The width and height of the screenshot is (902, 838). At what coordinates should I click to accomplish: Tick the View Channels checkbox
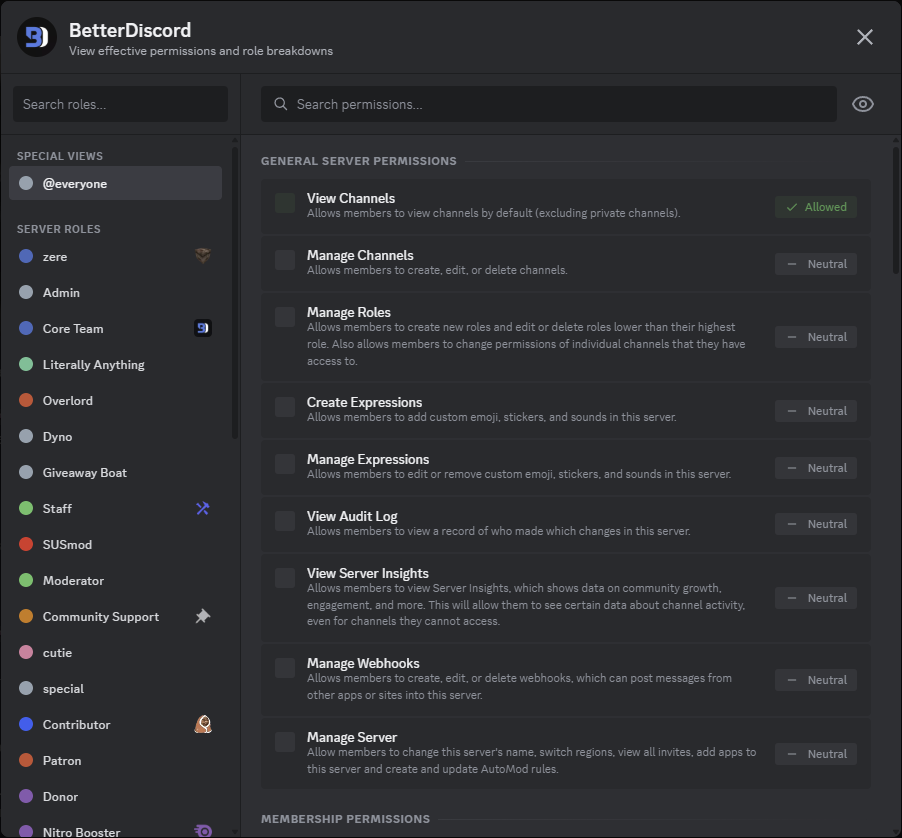coord(285,203)
